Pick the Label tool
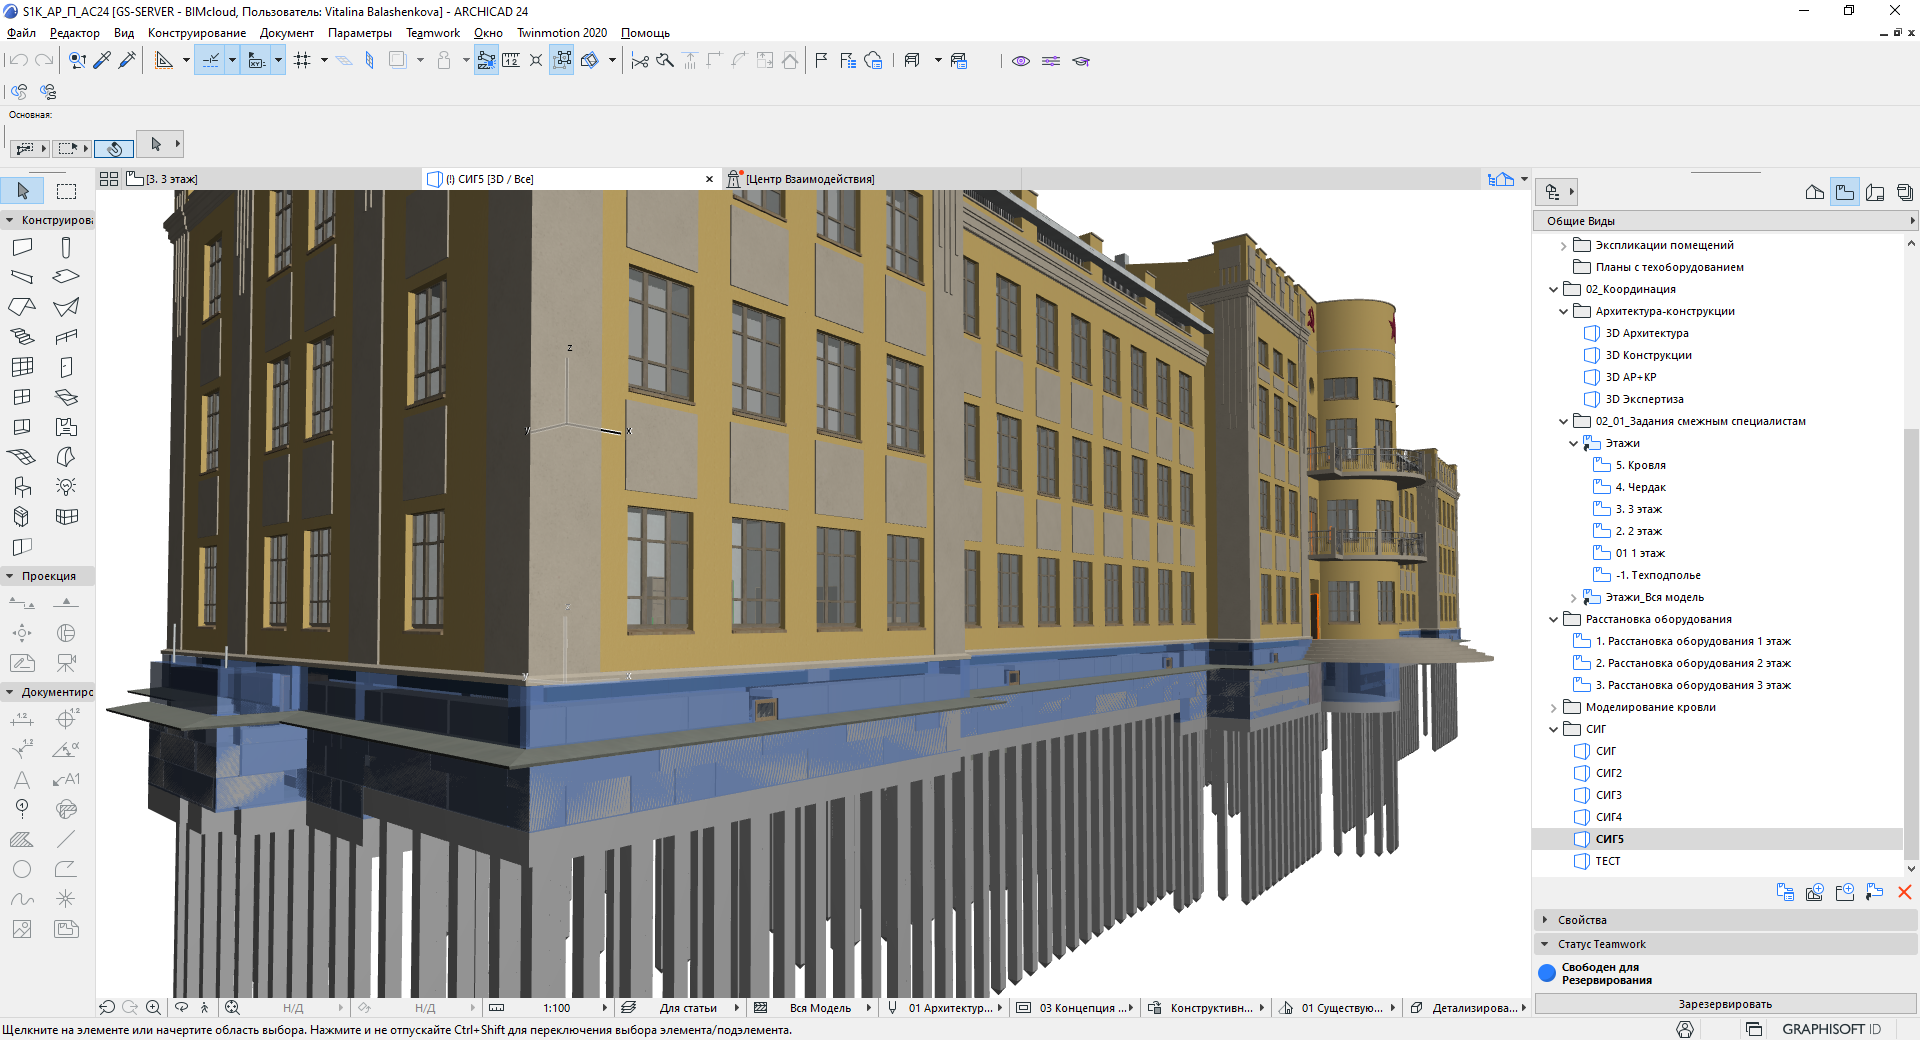Viewport: 1920px width, 1040px height. point(66,779)
